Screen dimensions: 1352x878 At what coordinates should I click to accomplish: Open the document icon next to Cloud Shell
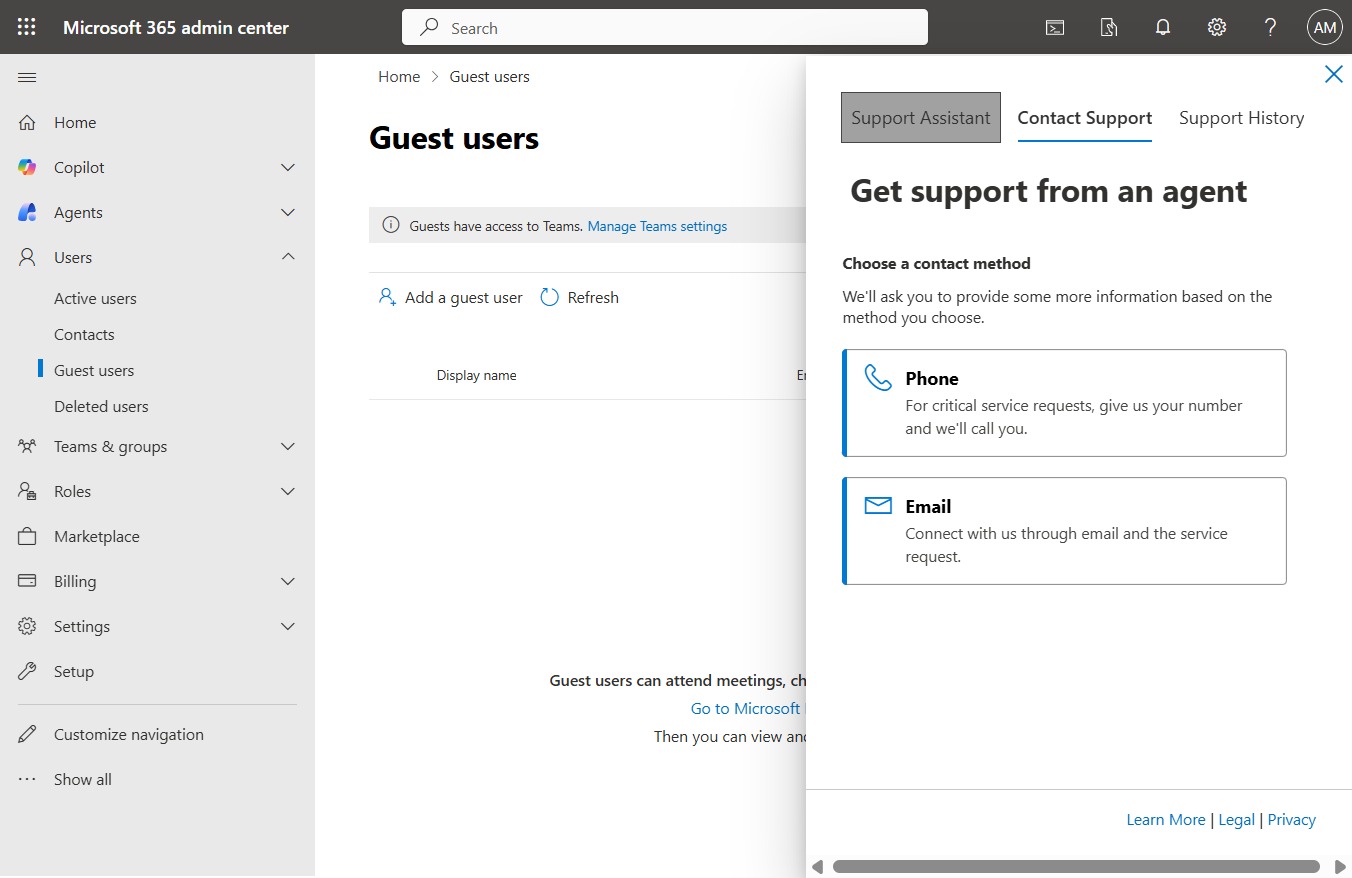point(1109,27)
